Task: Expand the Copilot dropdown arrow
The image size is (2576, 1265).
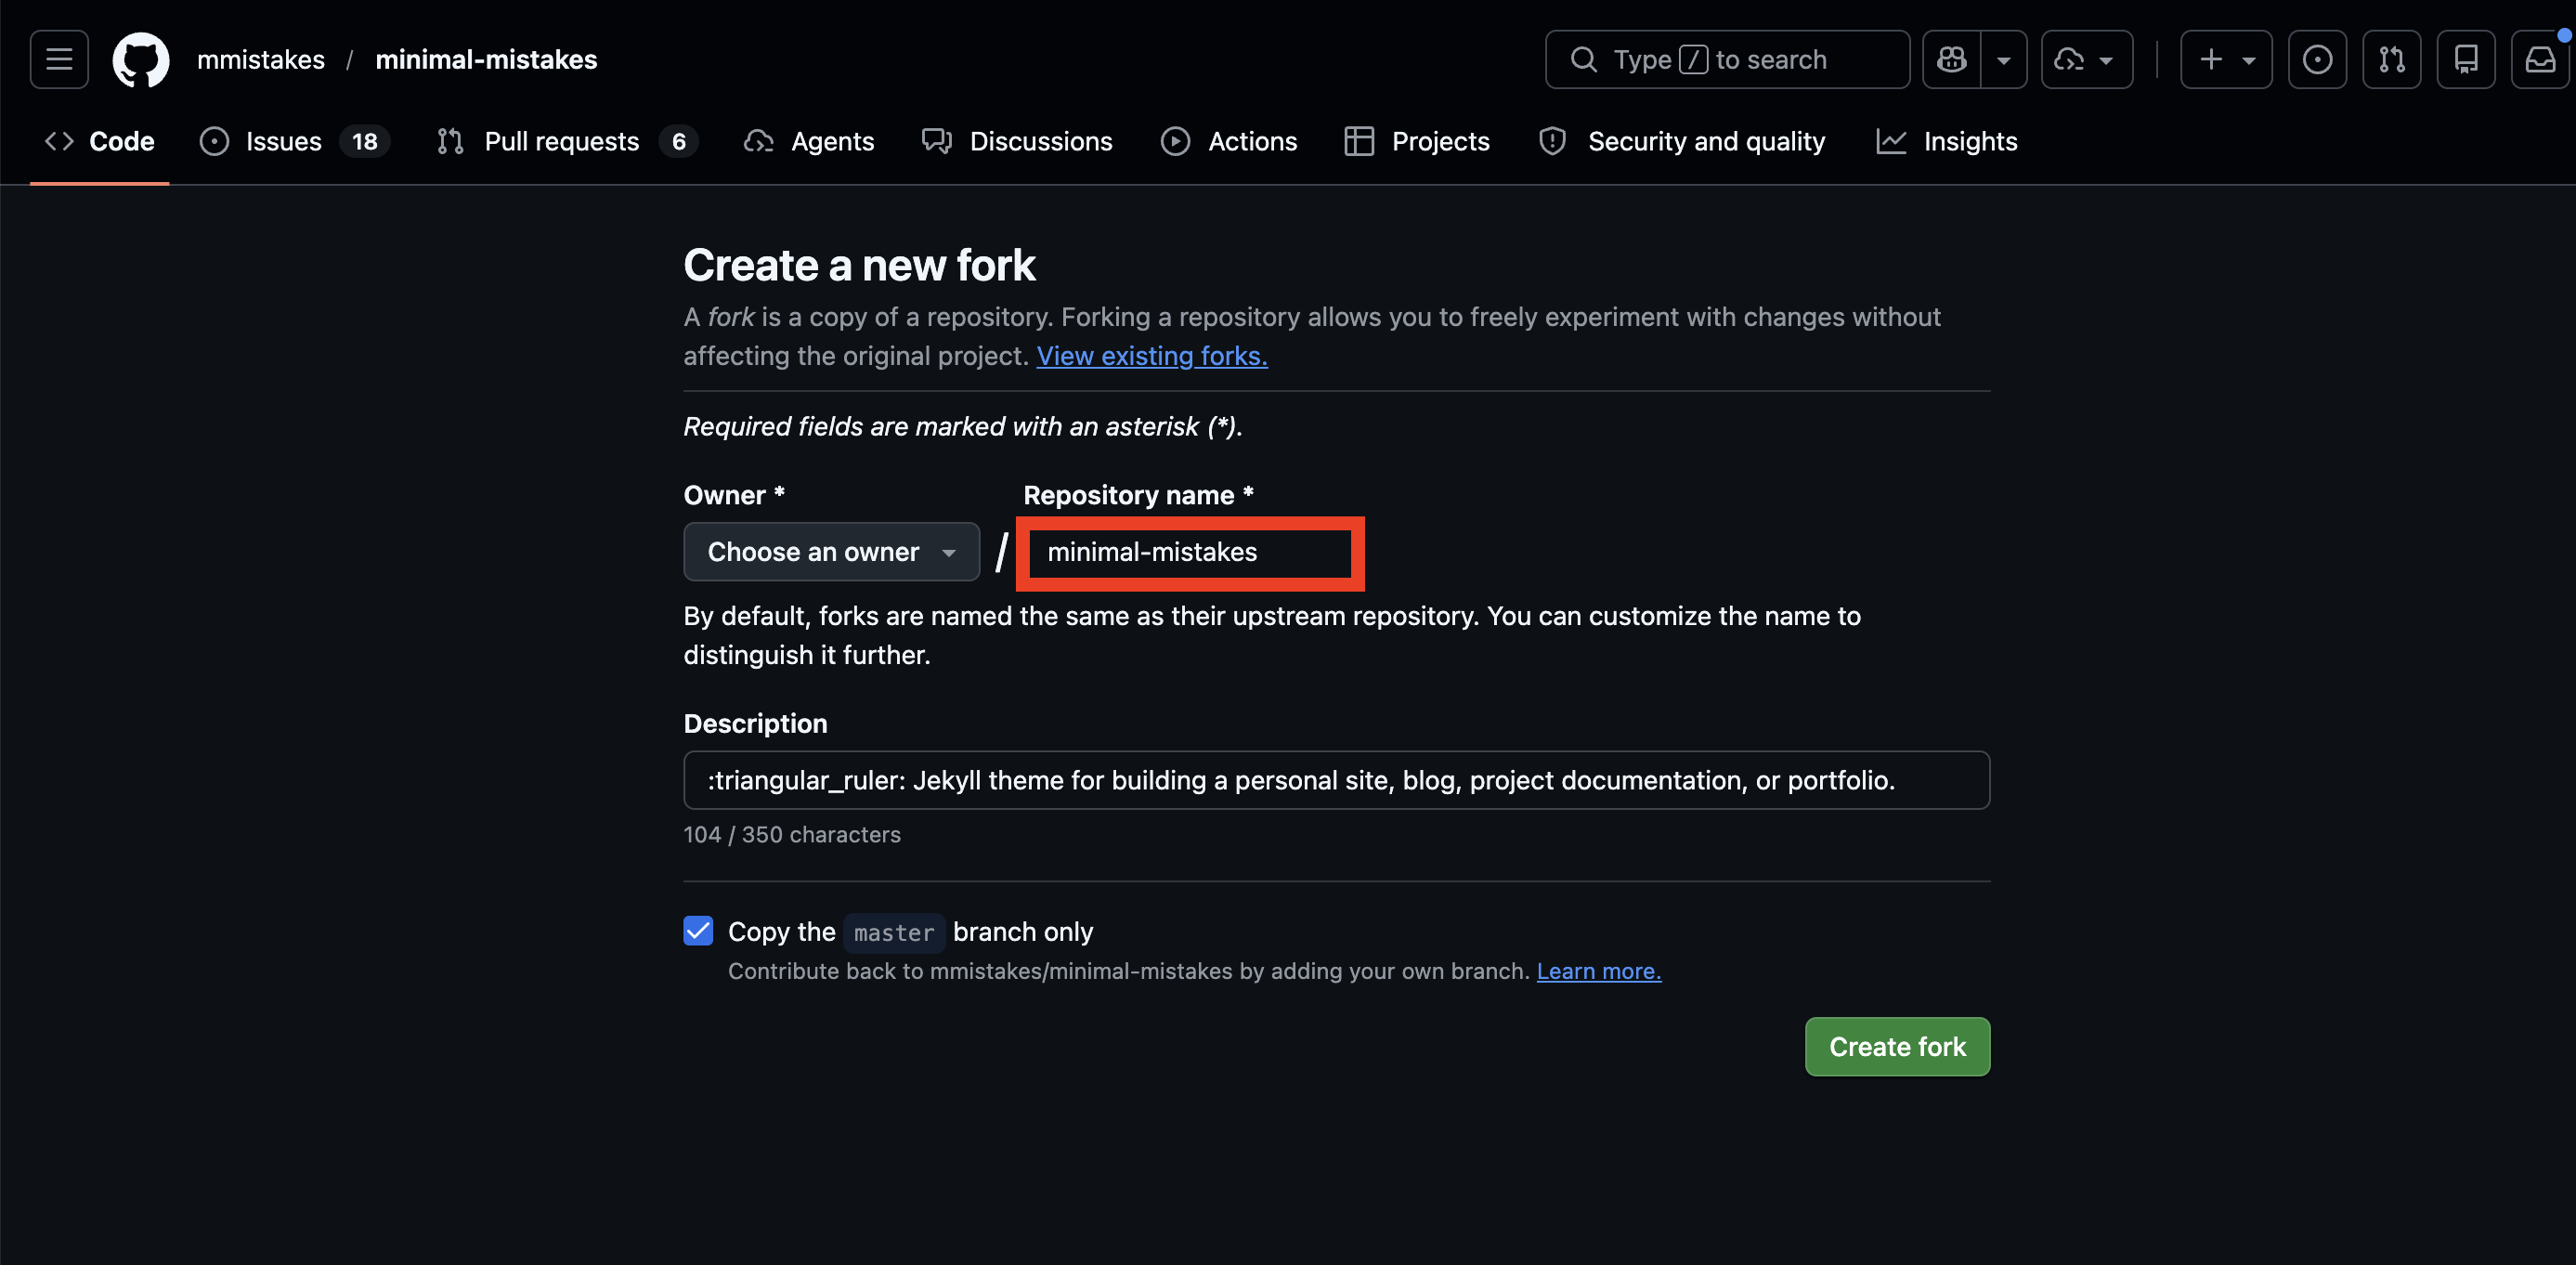Action: (2003, 60)
